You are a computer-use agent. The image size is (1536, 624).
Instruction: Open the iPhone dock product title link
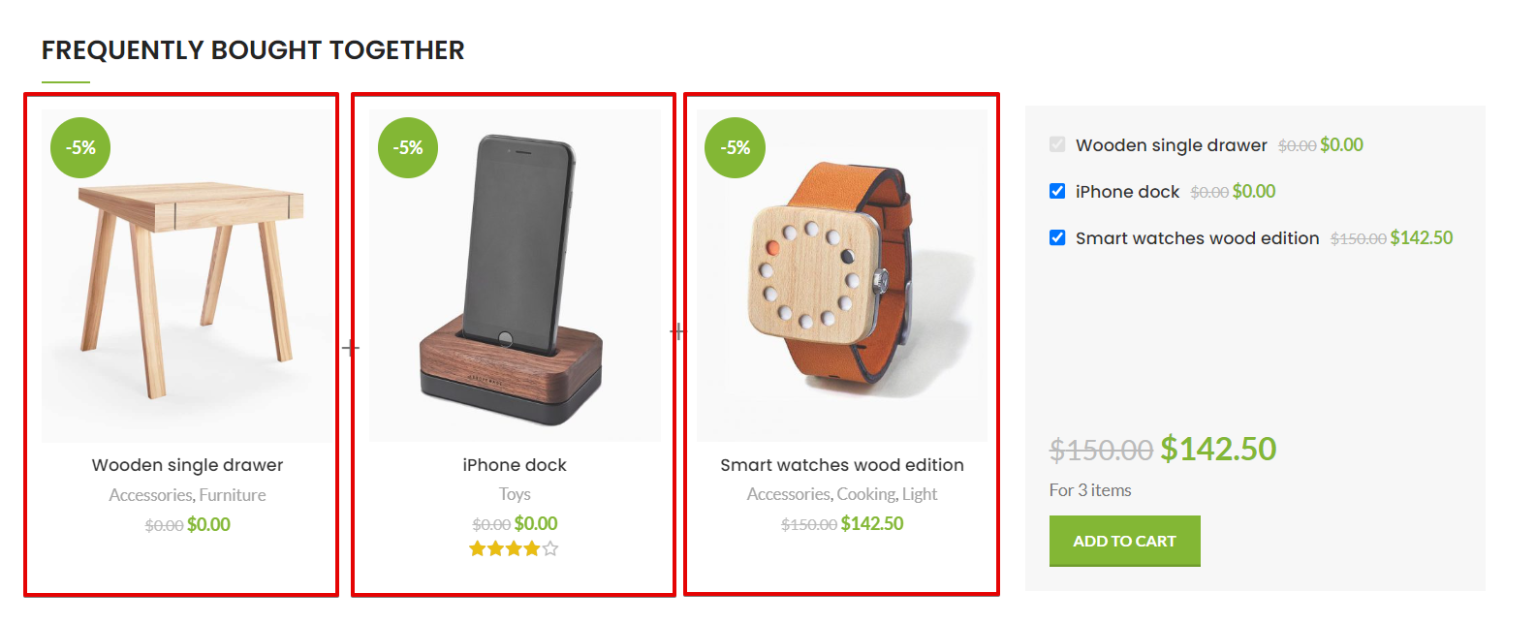513,464
